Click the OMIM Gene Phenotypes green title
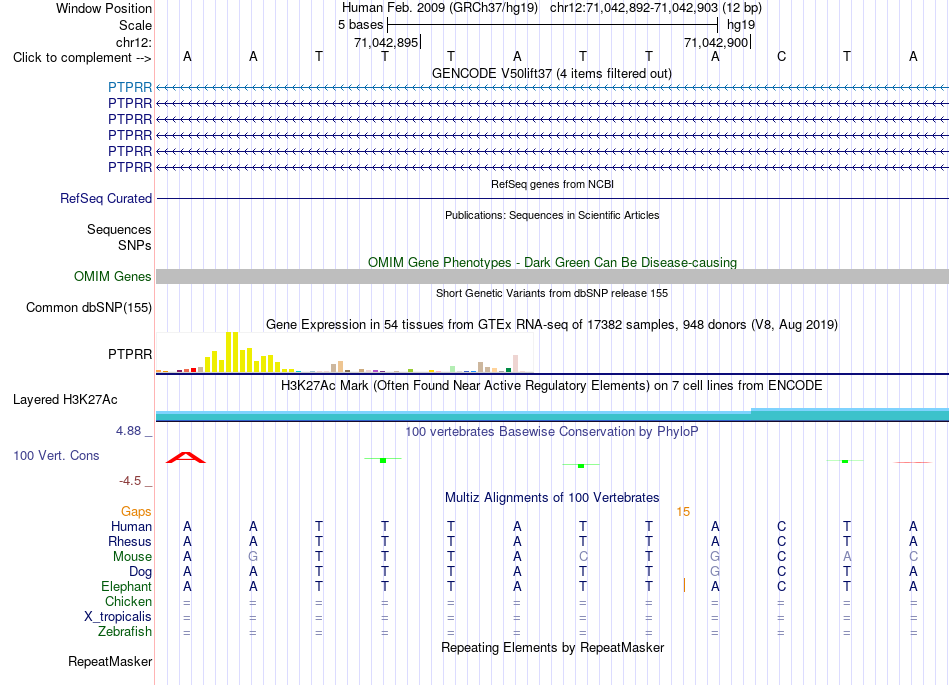950x685 pixels. [553, 262]
